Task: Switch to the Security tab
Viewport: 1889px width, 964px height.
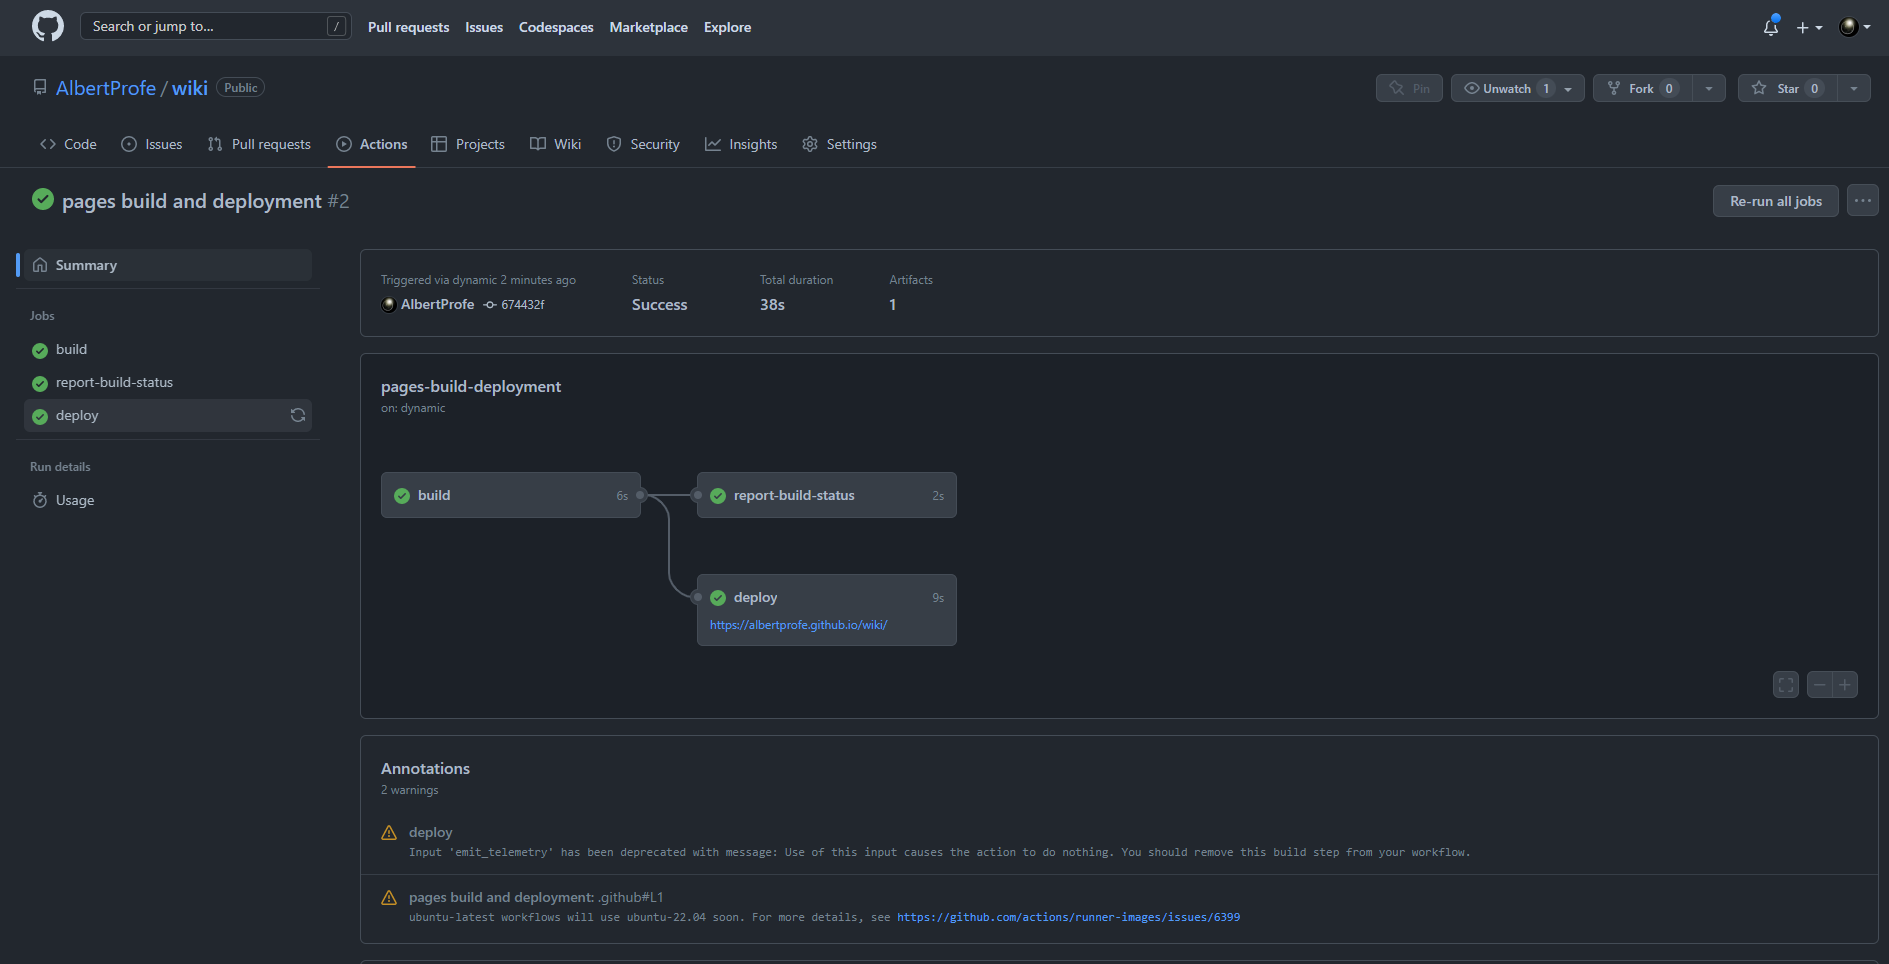Action: 643,144
